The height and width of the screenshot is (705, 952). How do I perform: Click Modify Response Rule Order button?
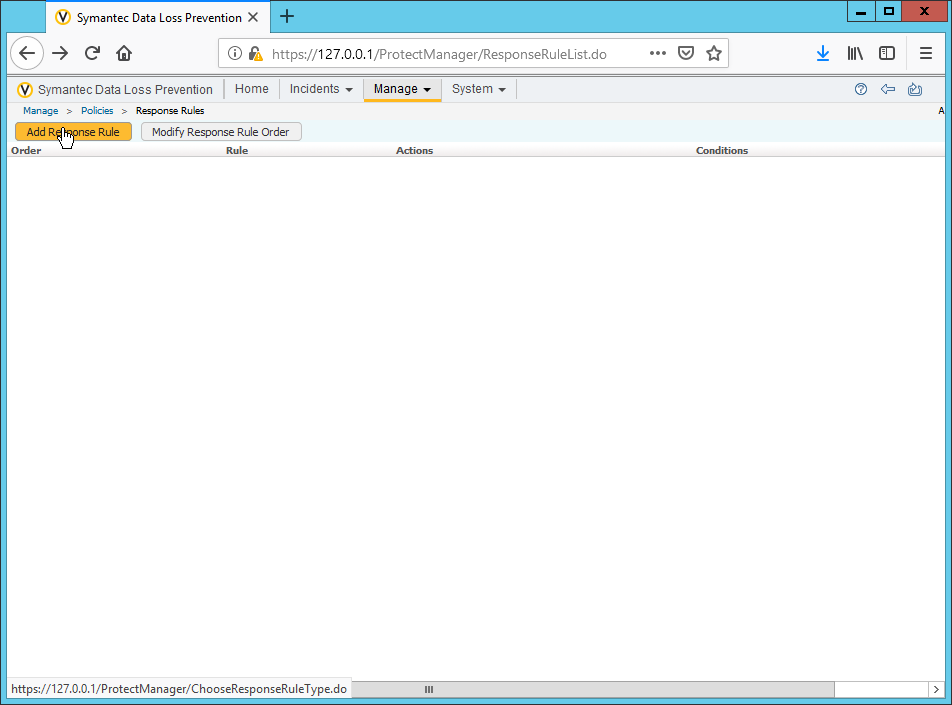221,132
